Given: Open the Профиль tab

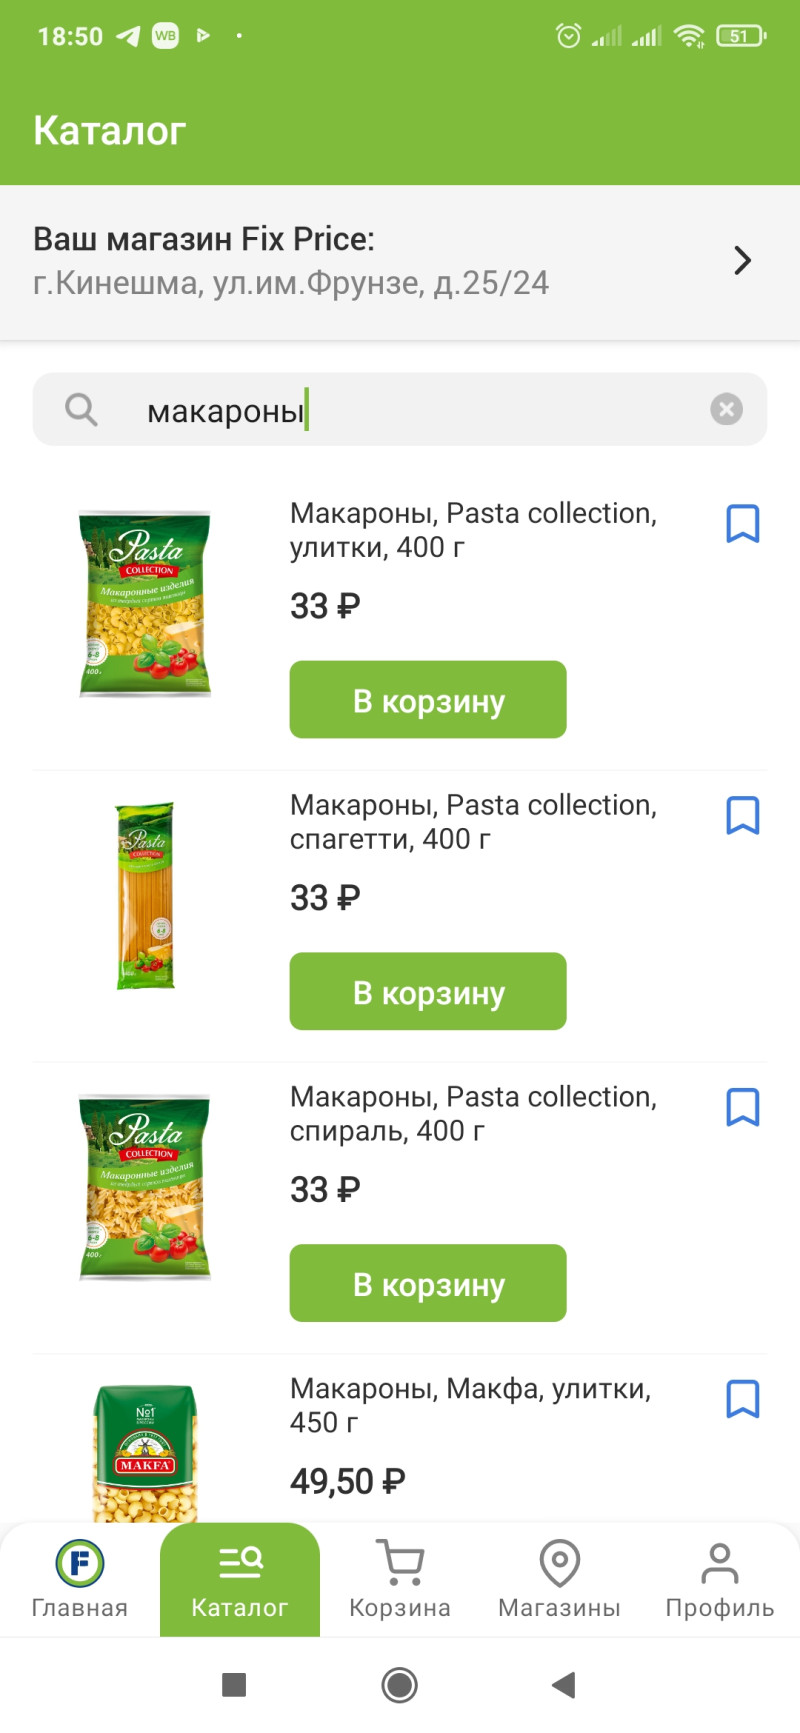Looking at the screenshot, I should [x=720, y=1580].
